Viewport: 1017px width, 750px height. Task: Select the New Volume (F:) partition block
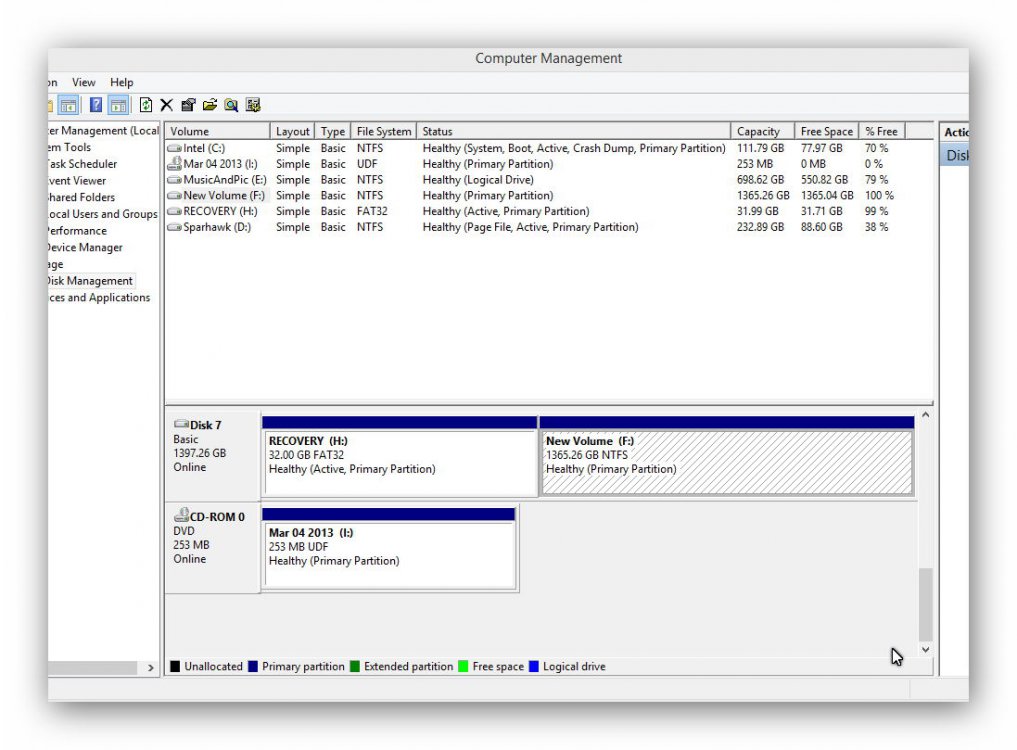[x=727, y=457]
